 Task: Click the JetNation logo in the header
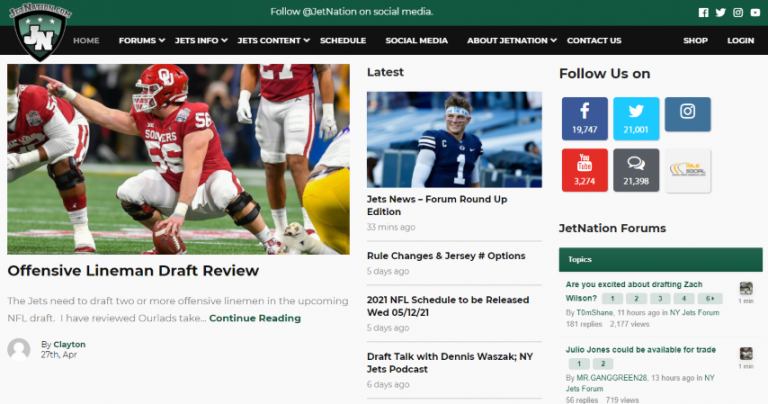[40, 30]
